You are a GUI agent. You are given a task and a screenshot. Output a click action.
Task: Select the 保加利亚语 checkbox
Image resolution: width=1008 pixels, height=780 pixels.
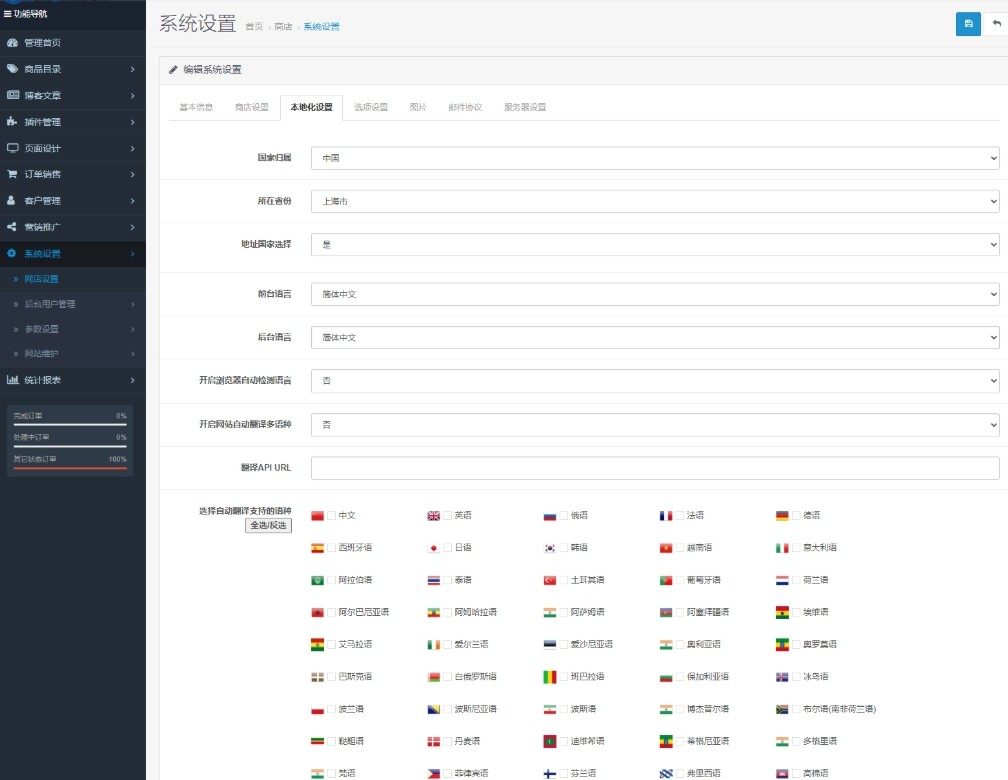pyautogui.click(x=680, y=676)
